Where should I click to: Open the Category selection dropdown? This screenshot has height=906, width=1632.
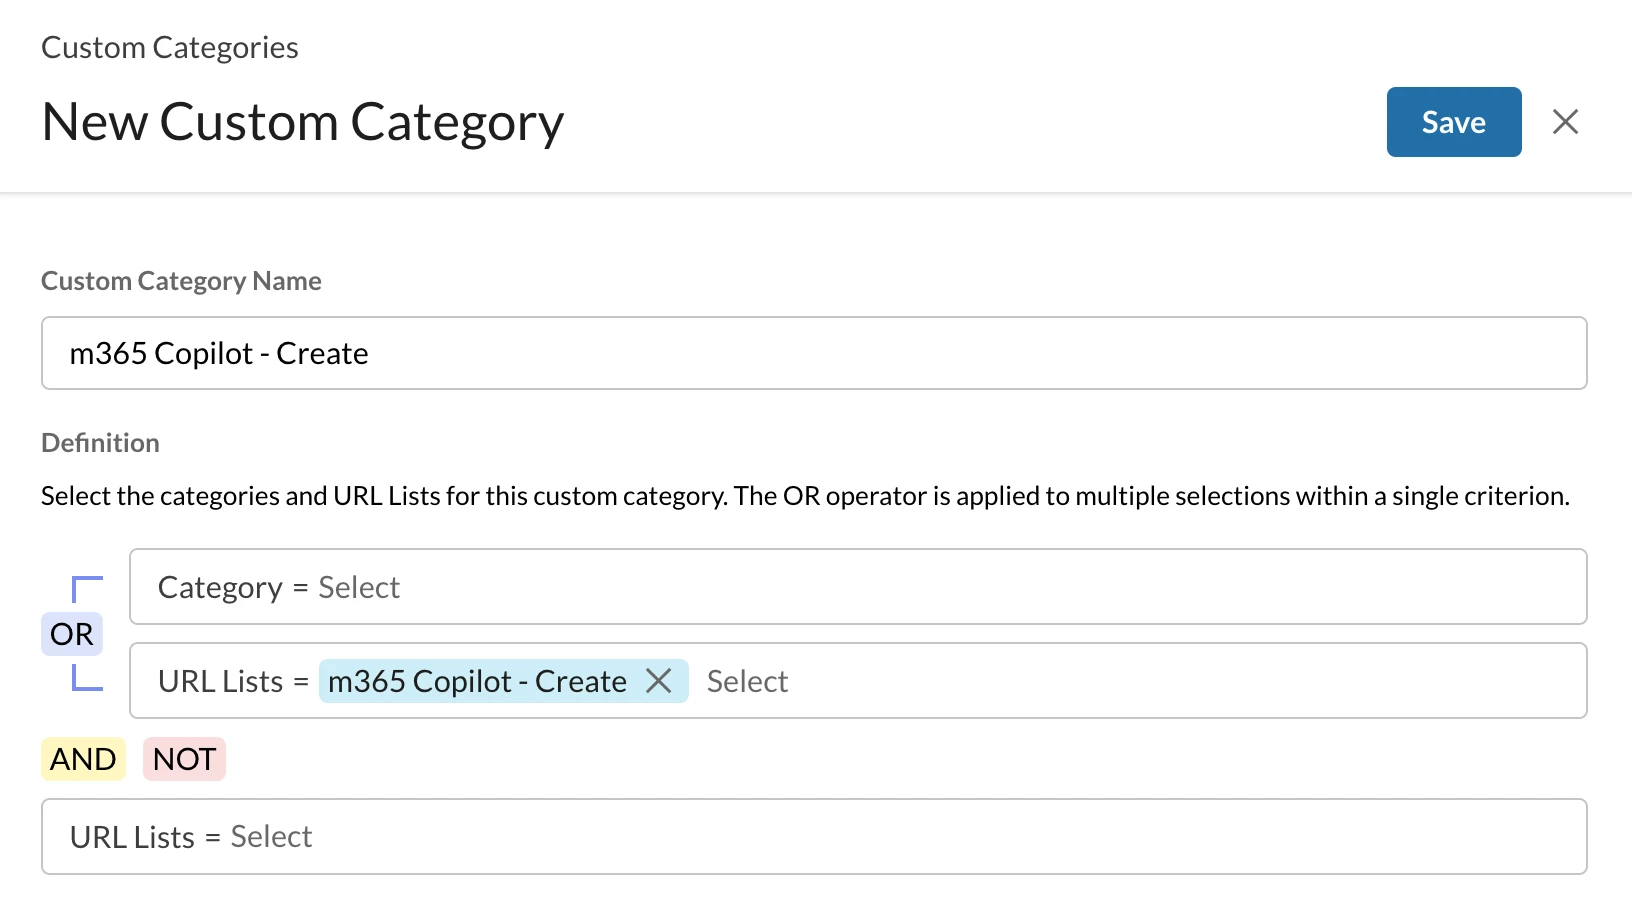click(858, 587)
